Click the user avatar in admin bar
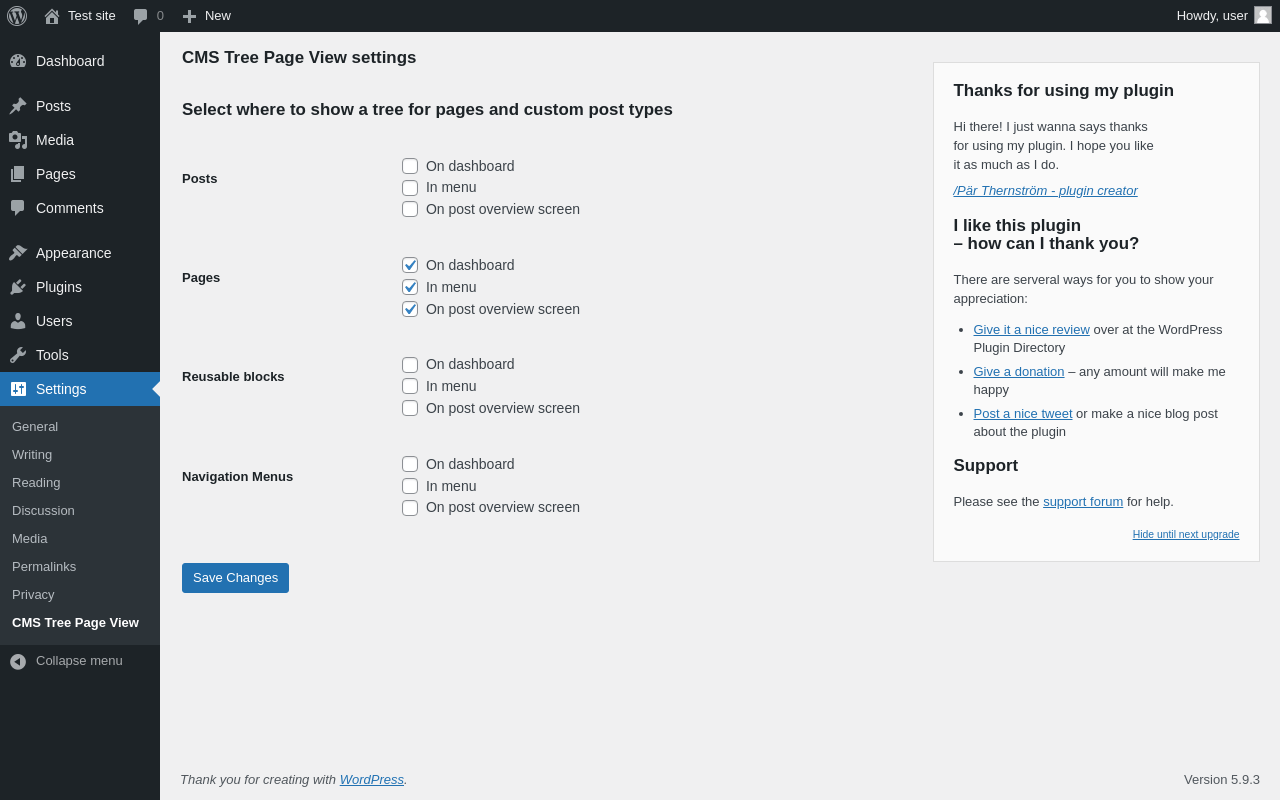1280x800 pixels. point(1263,15)
